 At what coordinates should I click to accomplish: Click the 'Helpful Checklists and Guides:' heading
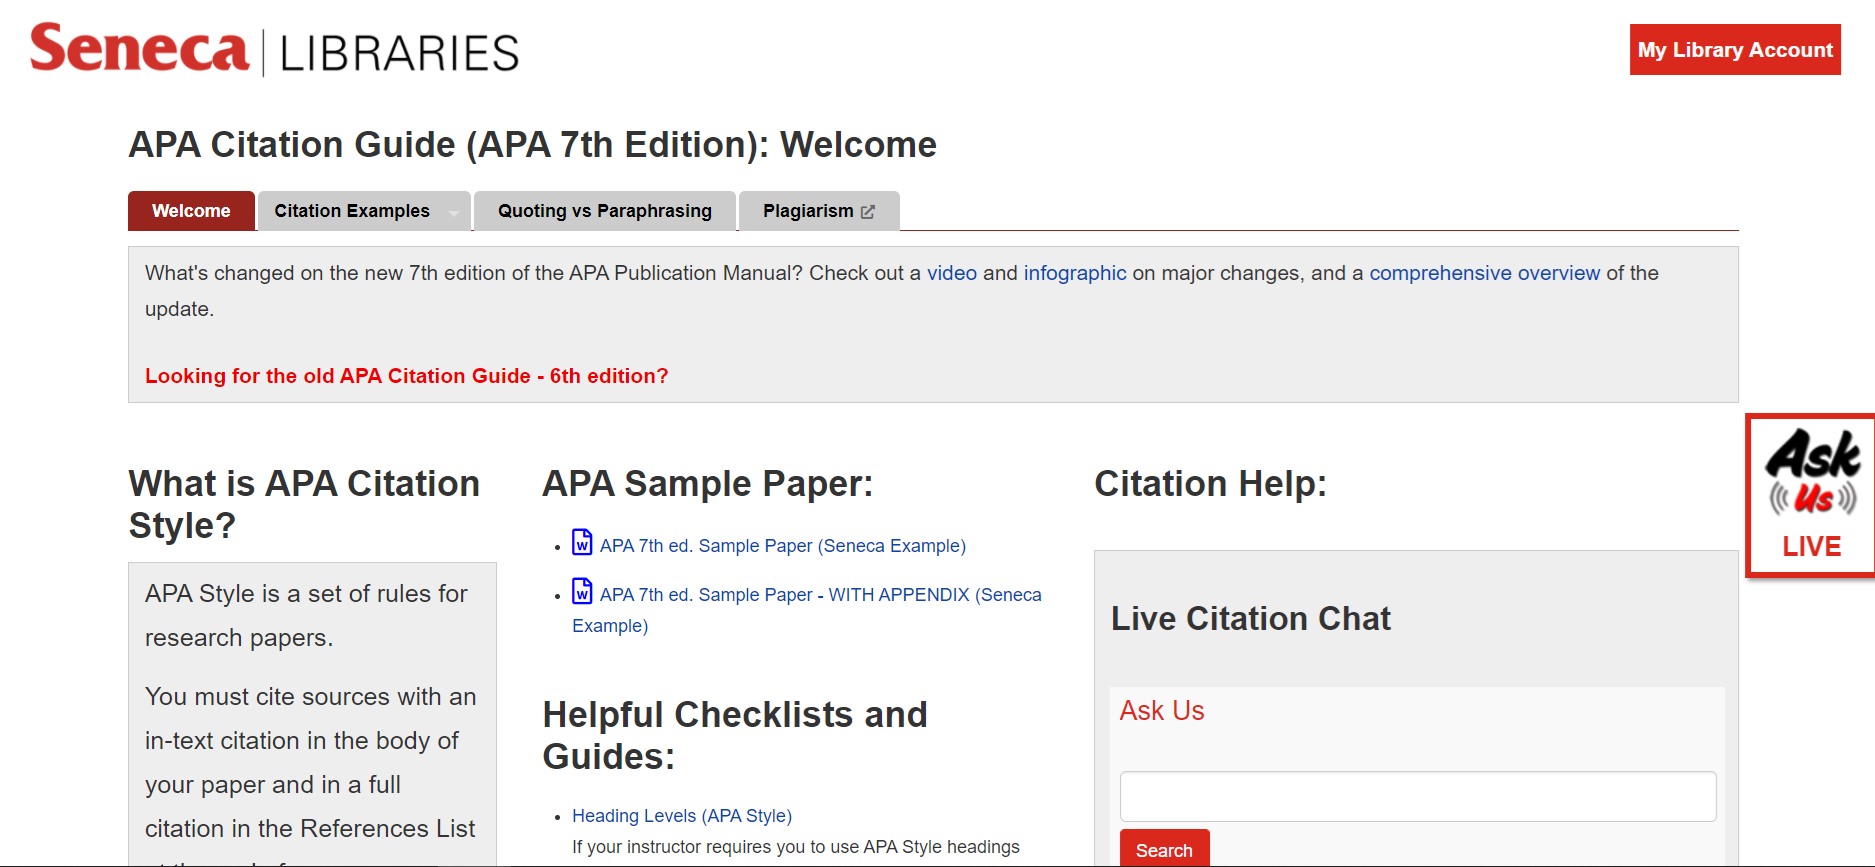click(x=735, y=735)
